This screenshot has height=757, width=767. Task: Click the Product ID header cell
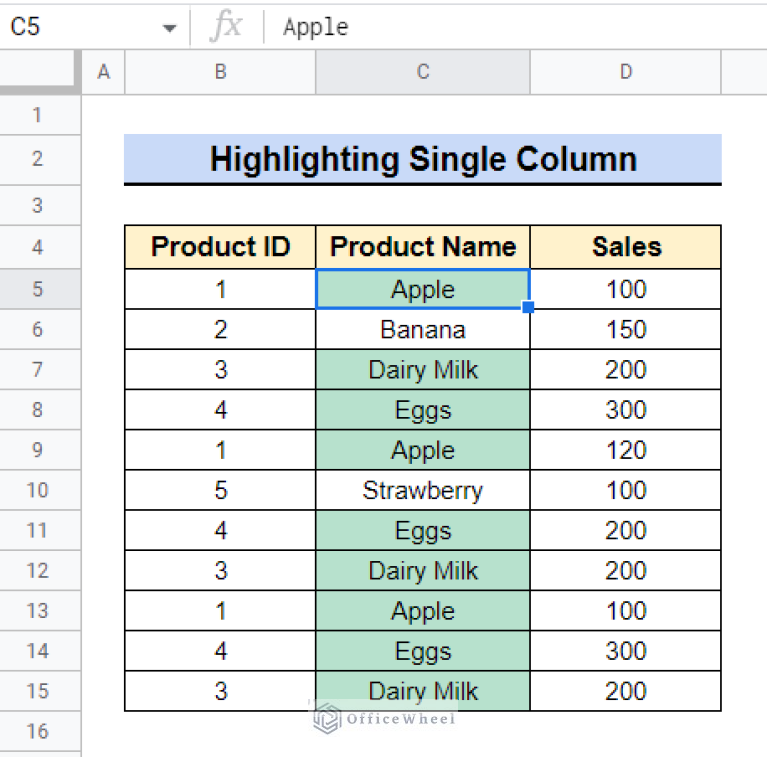point(220,247)
